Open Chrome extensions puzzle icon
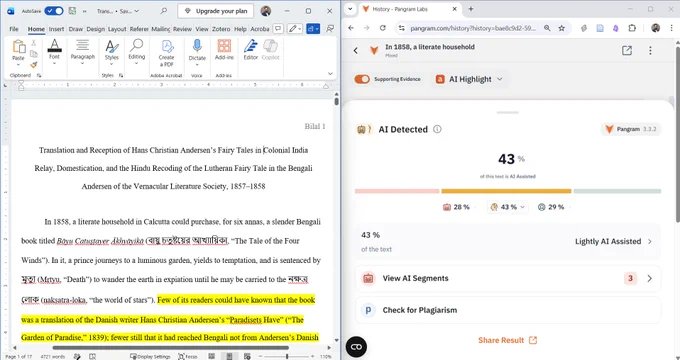 tap(632, 28)
